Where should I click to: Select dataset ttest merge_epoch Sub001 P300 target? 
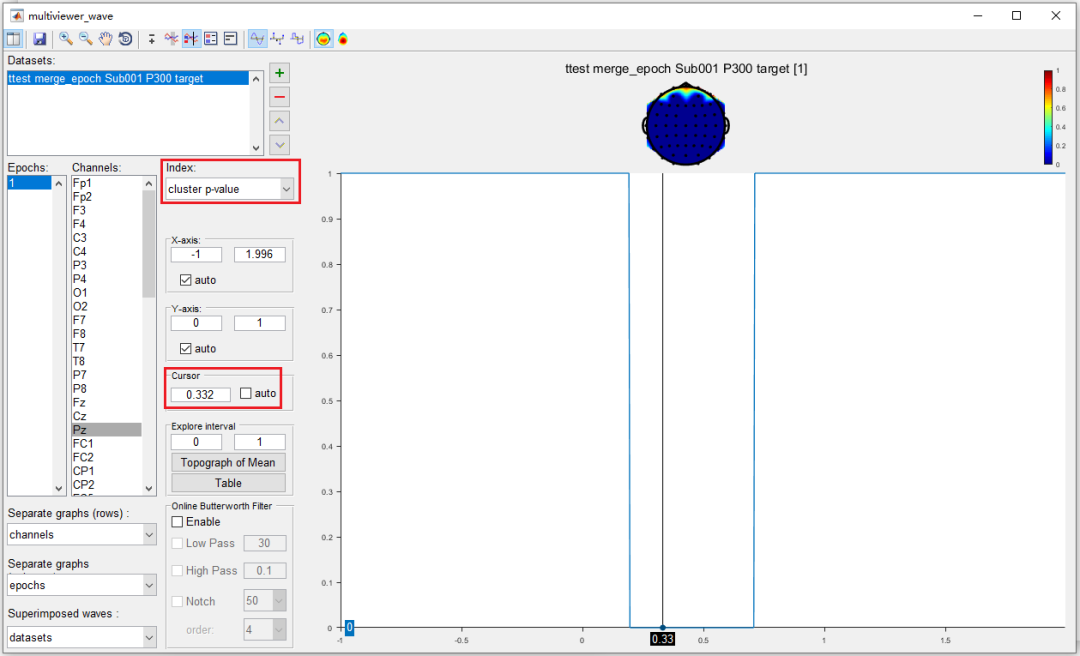tap(128, 79)
